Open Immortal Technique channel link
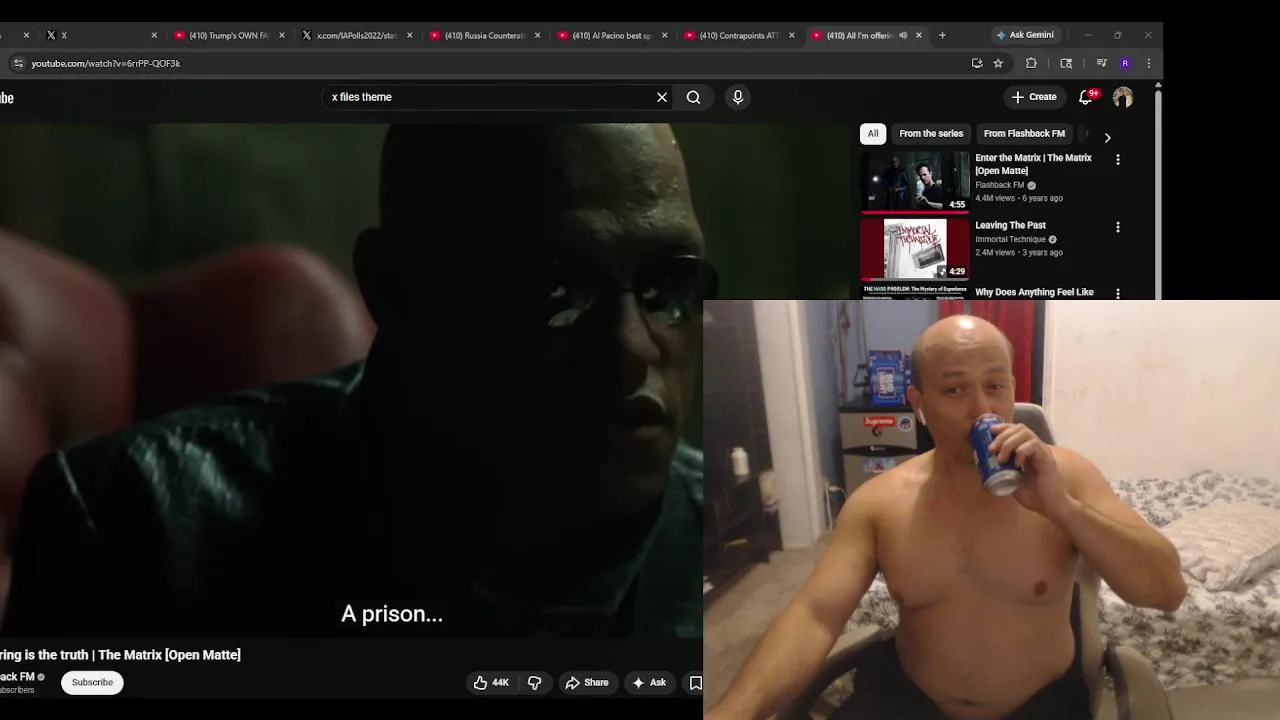Screen dimensions: 1280x720 point(1010,239)
